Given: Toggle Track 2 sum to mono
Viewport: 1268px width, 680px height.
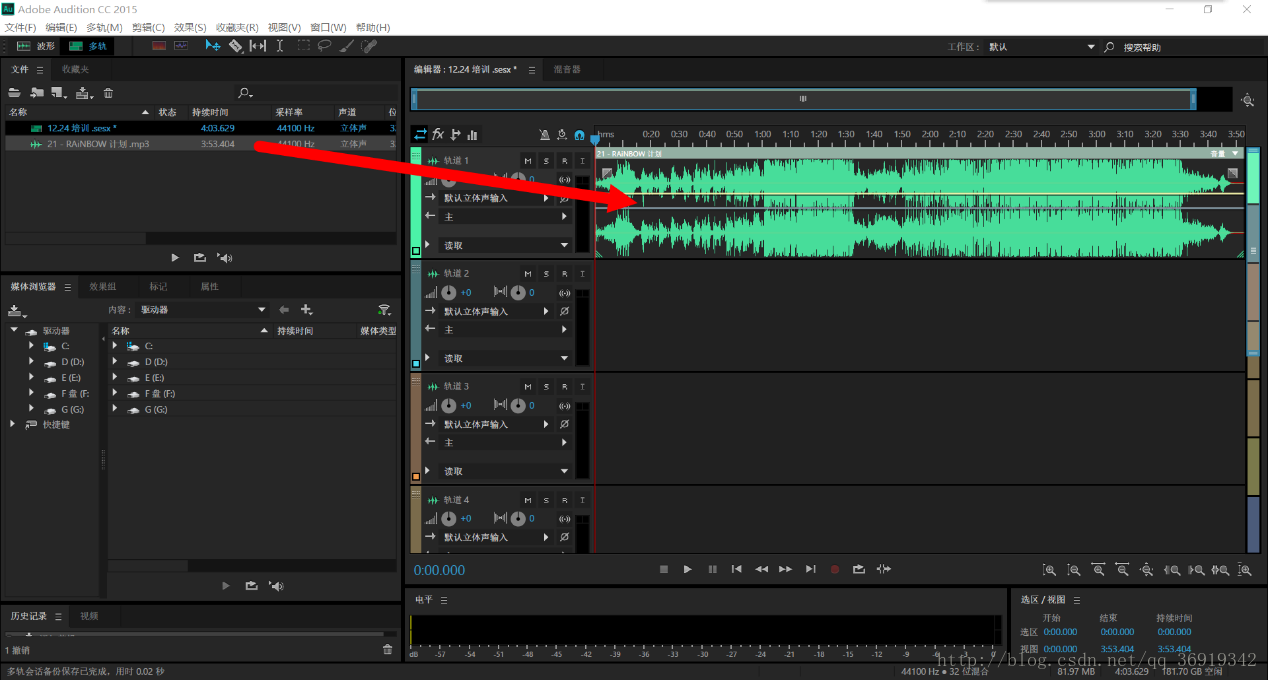Looking at the screenshot, I should tap(564, 293).
